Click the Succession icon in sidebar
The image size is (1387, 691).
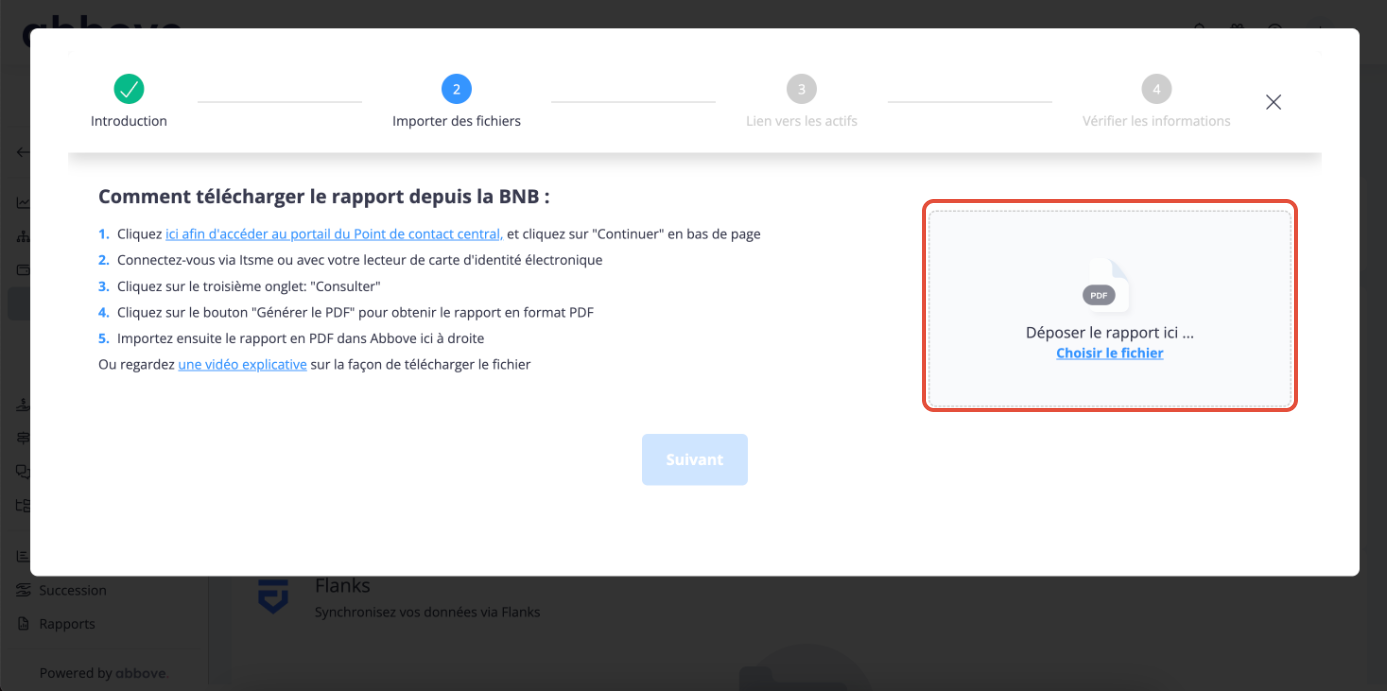(23, 590)
